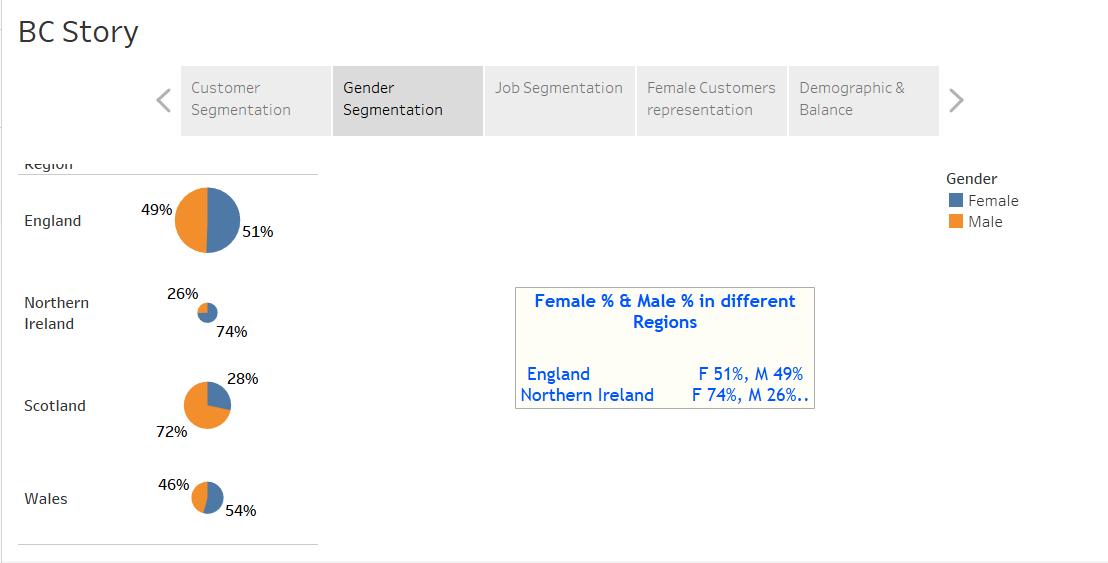The width and height of the screenshot is (1108, 563).
Task: Click the Northern Ireland pie chart
Action: (207, 312)
